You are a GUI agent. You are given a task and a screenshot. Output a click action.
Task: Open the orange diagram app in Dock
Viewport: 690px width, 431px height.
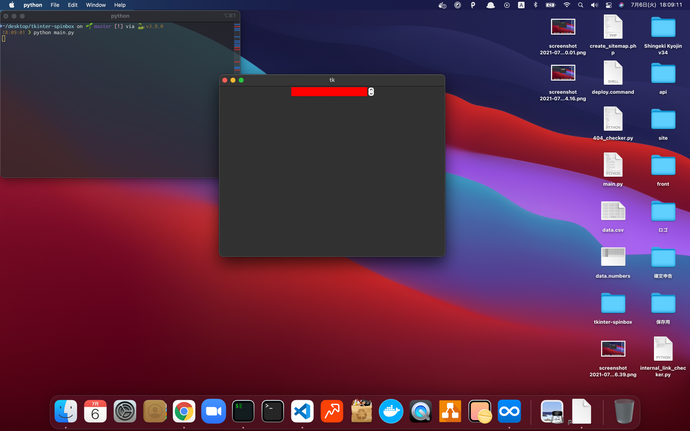(x=450, y=411)
